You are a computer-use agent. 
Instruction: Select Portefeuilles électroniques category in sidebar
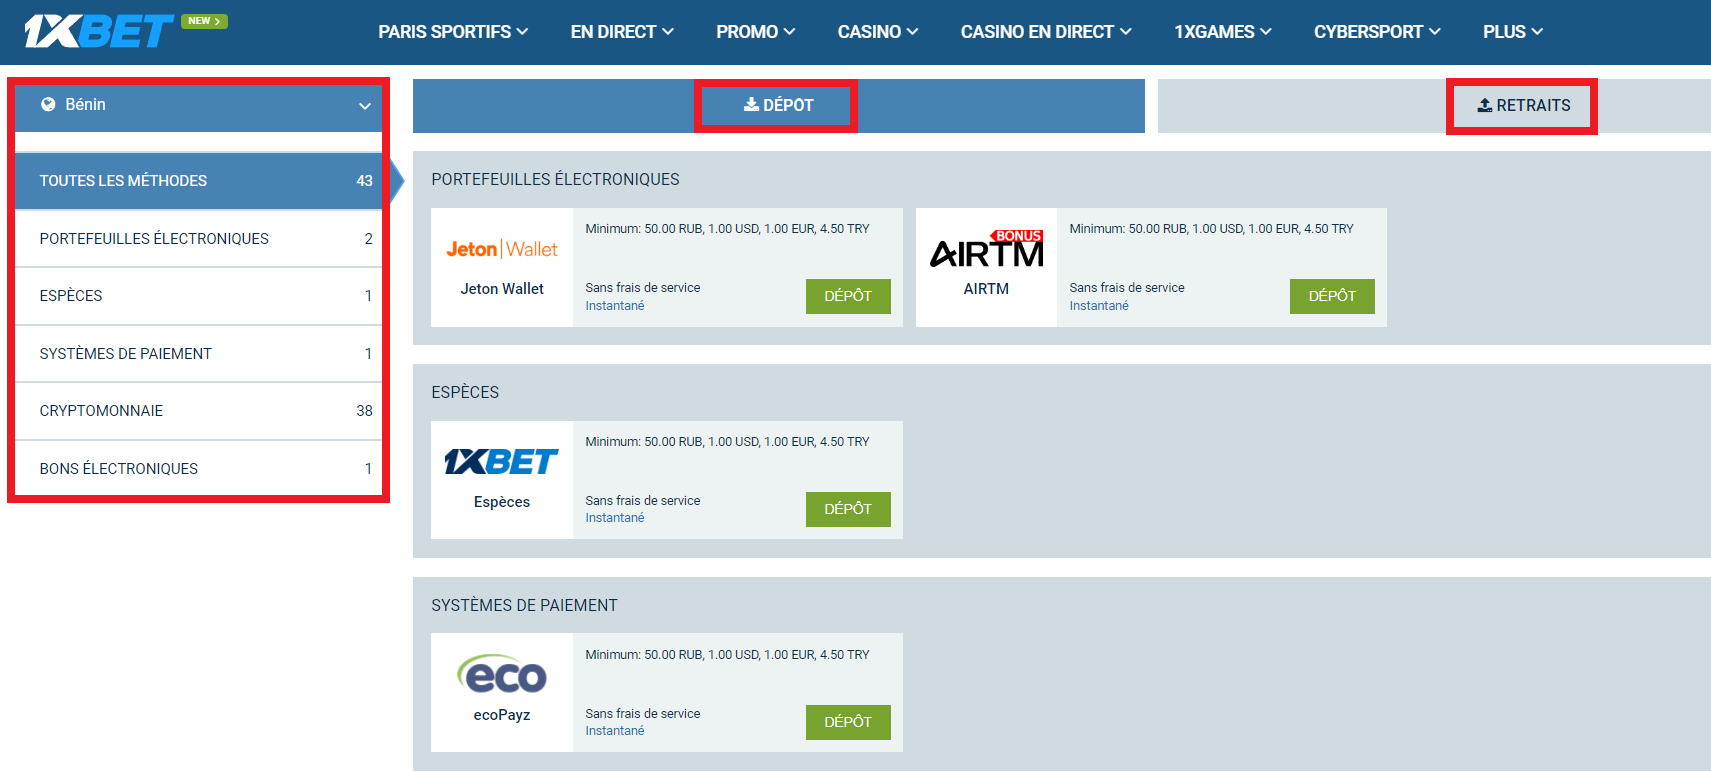point(198,239)
